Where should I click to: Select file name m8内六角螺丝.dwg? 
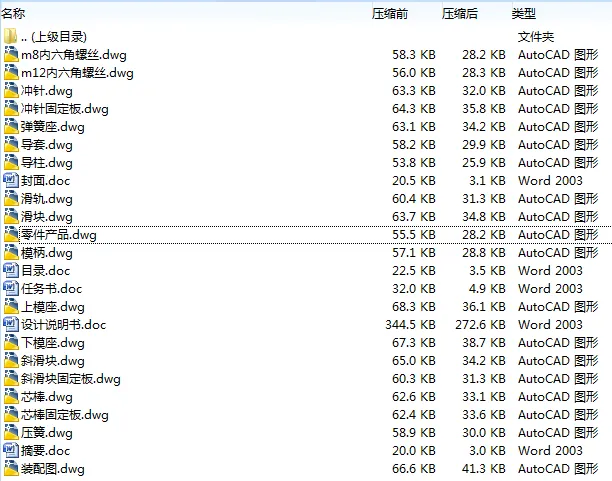pos(74,55)
